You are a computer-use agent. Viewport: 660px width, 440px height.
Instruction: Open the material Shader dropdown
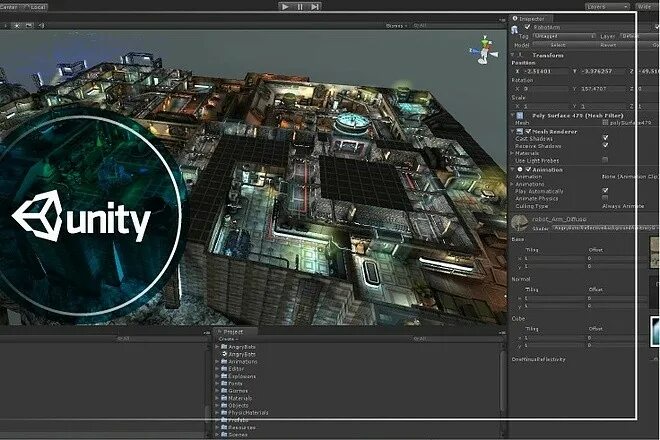pos(605,227)
